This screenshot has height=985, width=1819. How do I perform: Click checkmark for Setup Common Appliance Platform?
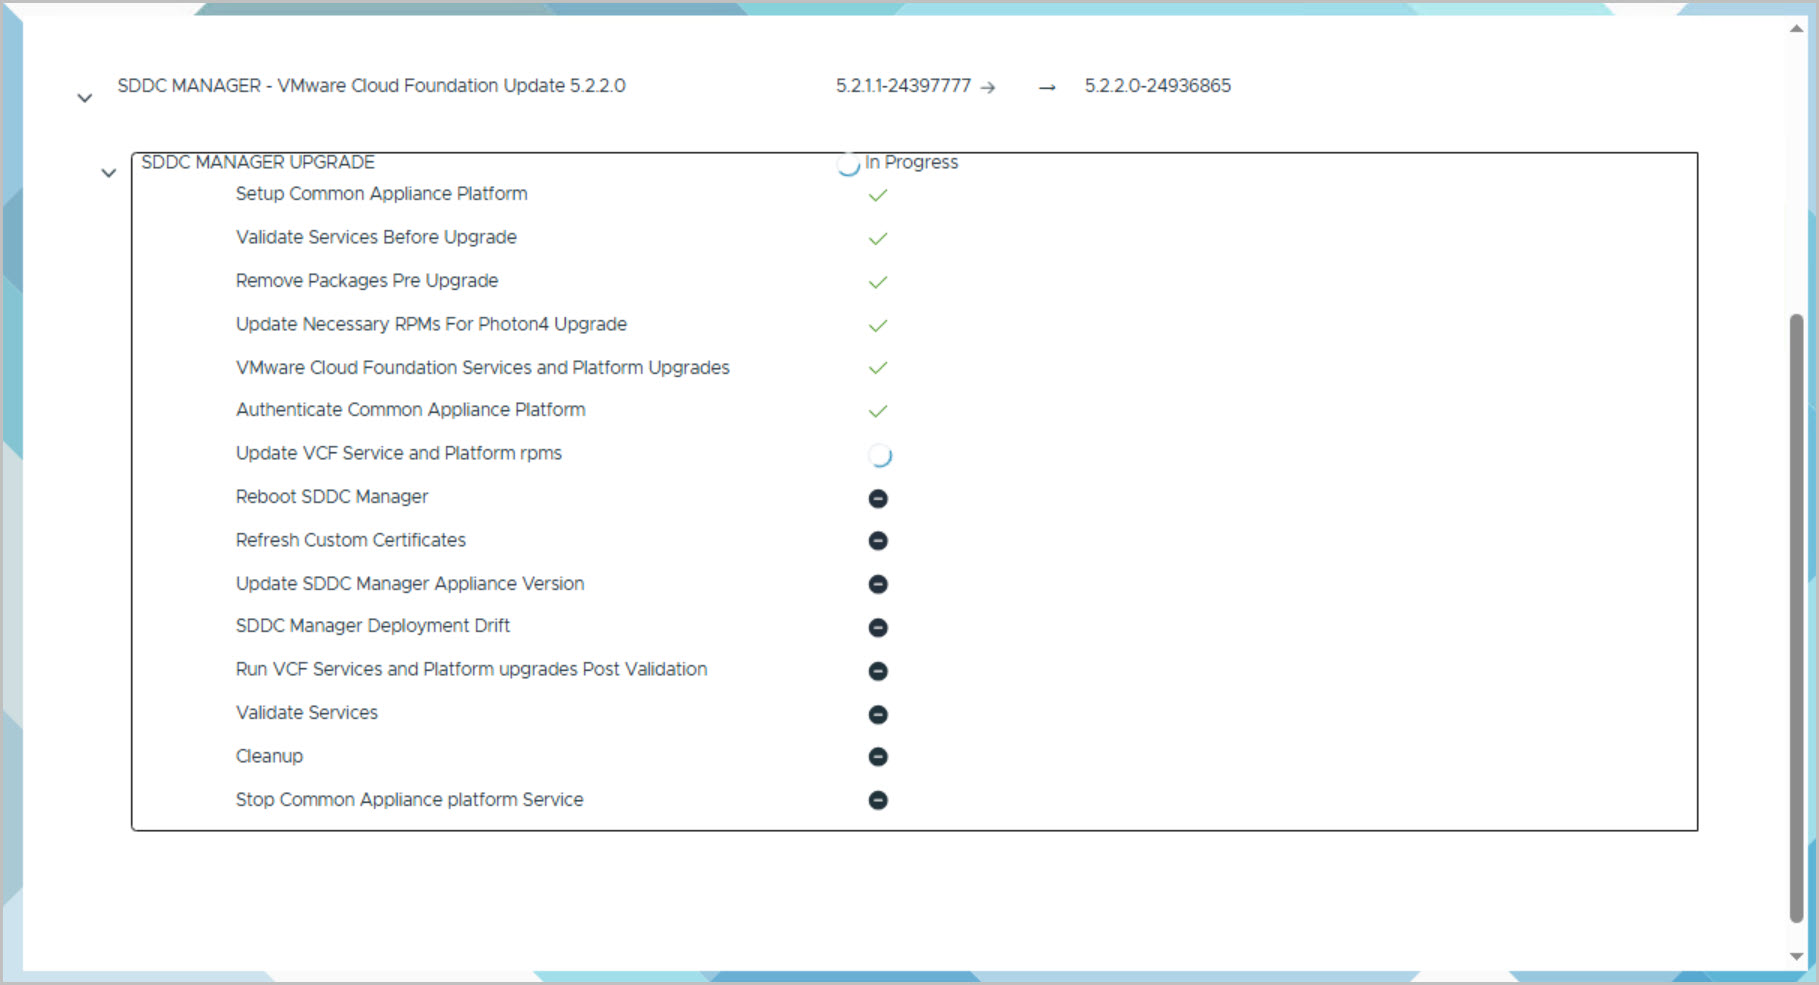click(x=877, y=196)
